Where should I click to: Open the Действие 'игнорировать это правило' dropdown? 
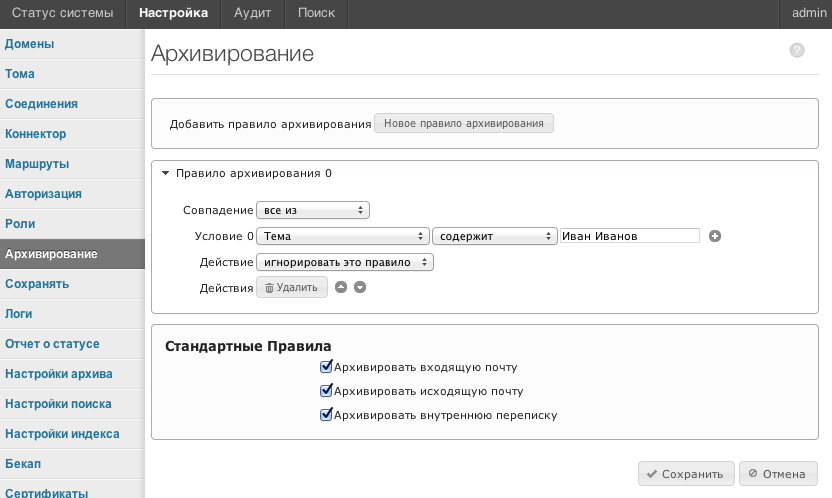click(x=345, y=262)
